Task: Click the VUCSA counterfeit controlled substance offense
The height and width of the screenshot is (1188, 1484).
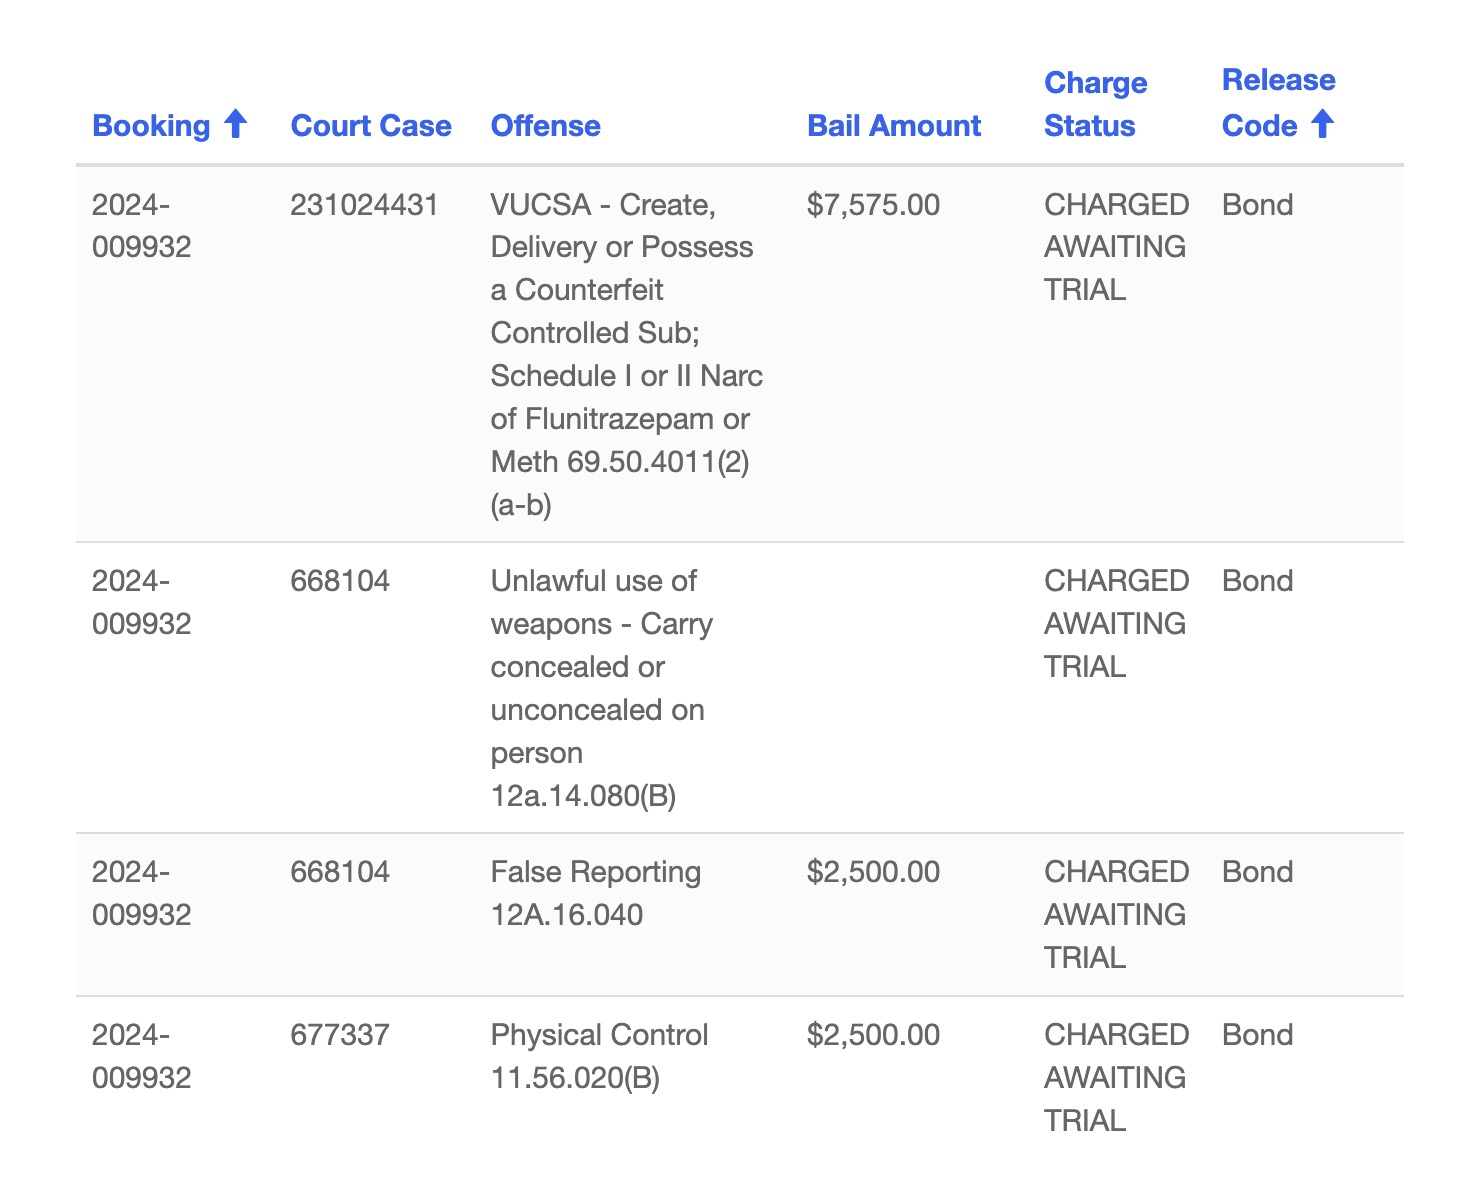Action: pos(626,354)
